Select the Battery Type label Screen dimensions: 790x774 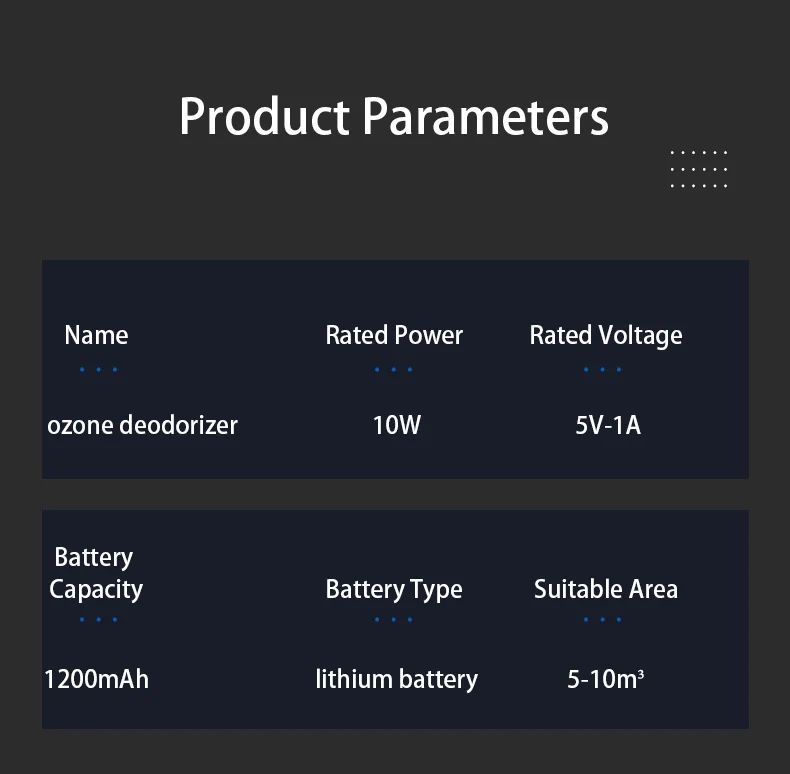click(x=394, y=589)
